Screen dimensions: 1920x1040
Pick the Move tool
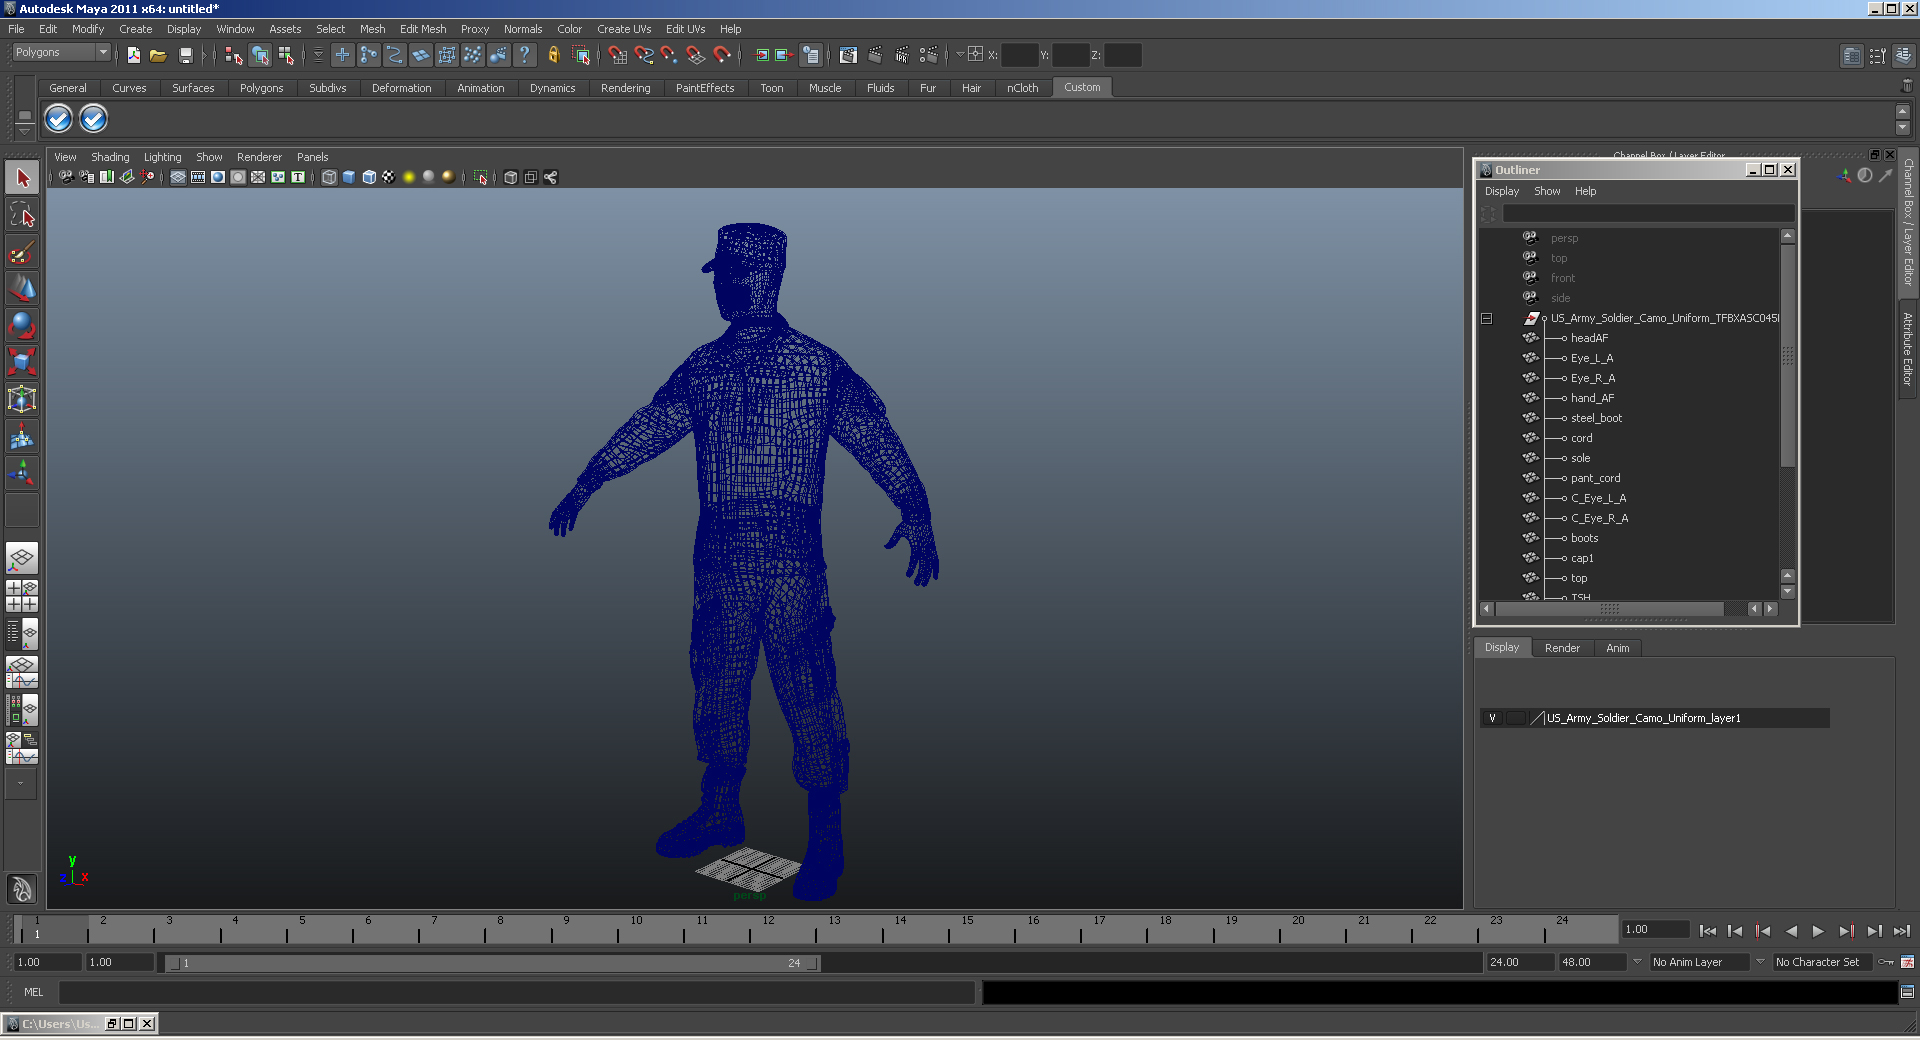pos(22,288)
